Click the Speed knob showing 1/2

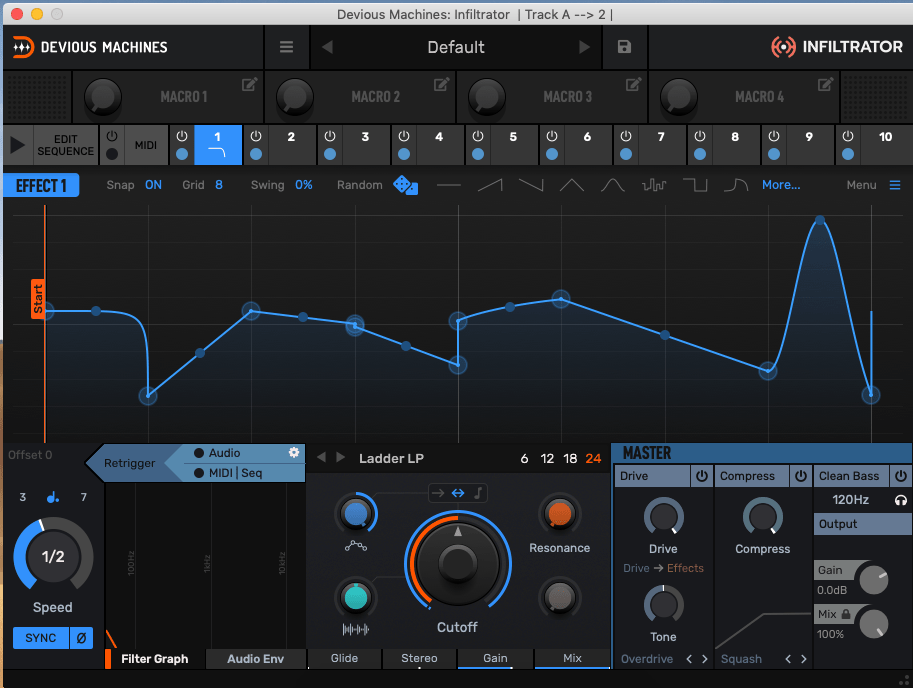click(x=53, y=556)
